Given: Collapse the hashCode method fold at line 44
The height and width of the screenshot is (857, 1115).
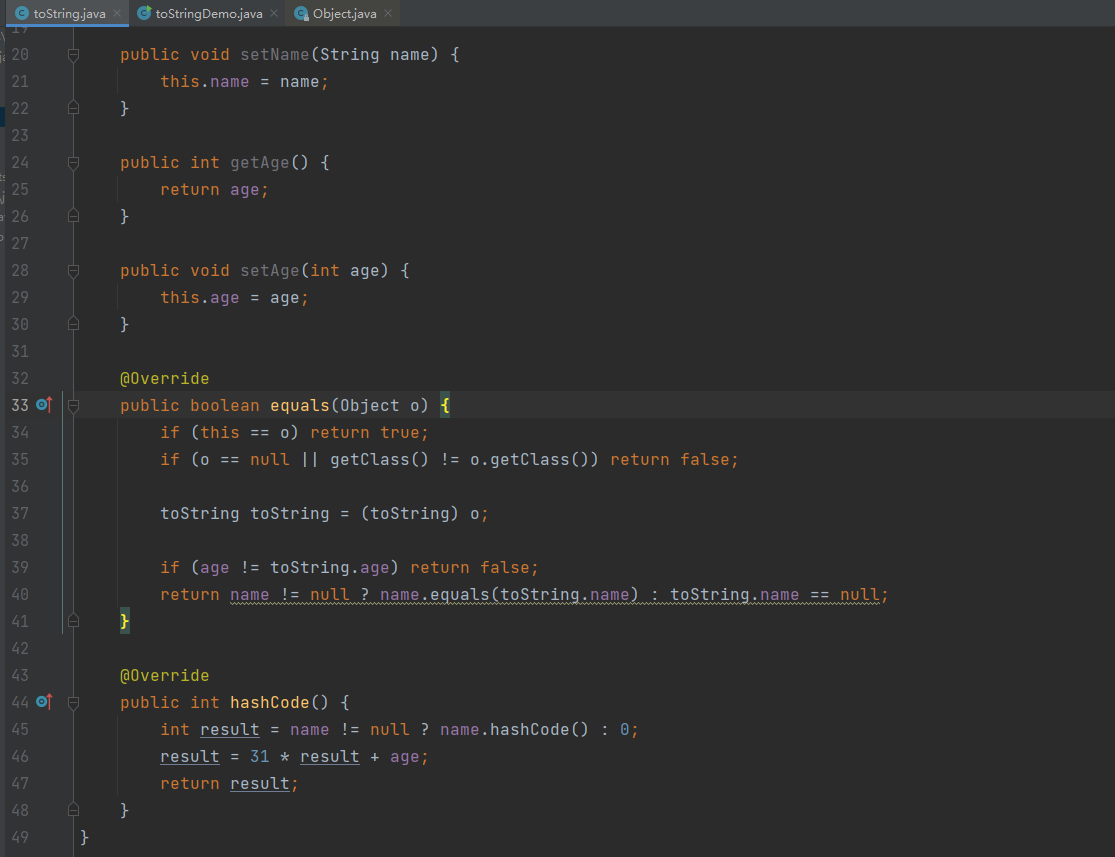Looking at the screenshot, I should click(73, 703).
